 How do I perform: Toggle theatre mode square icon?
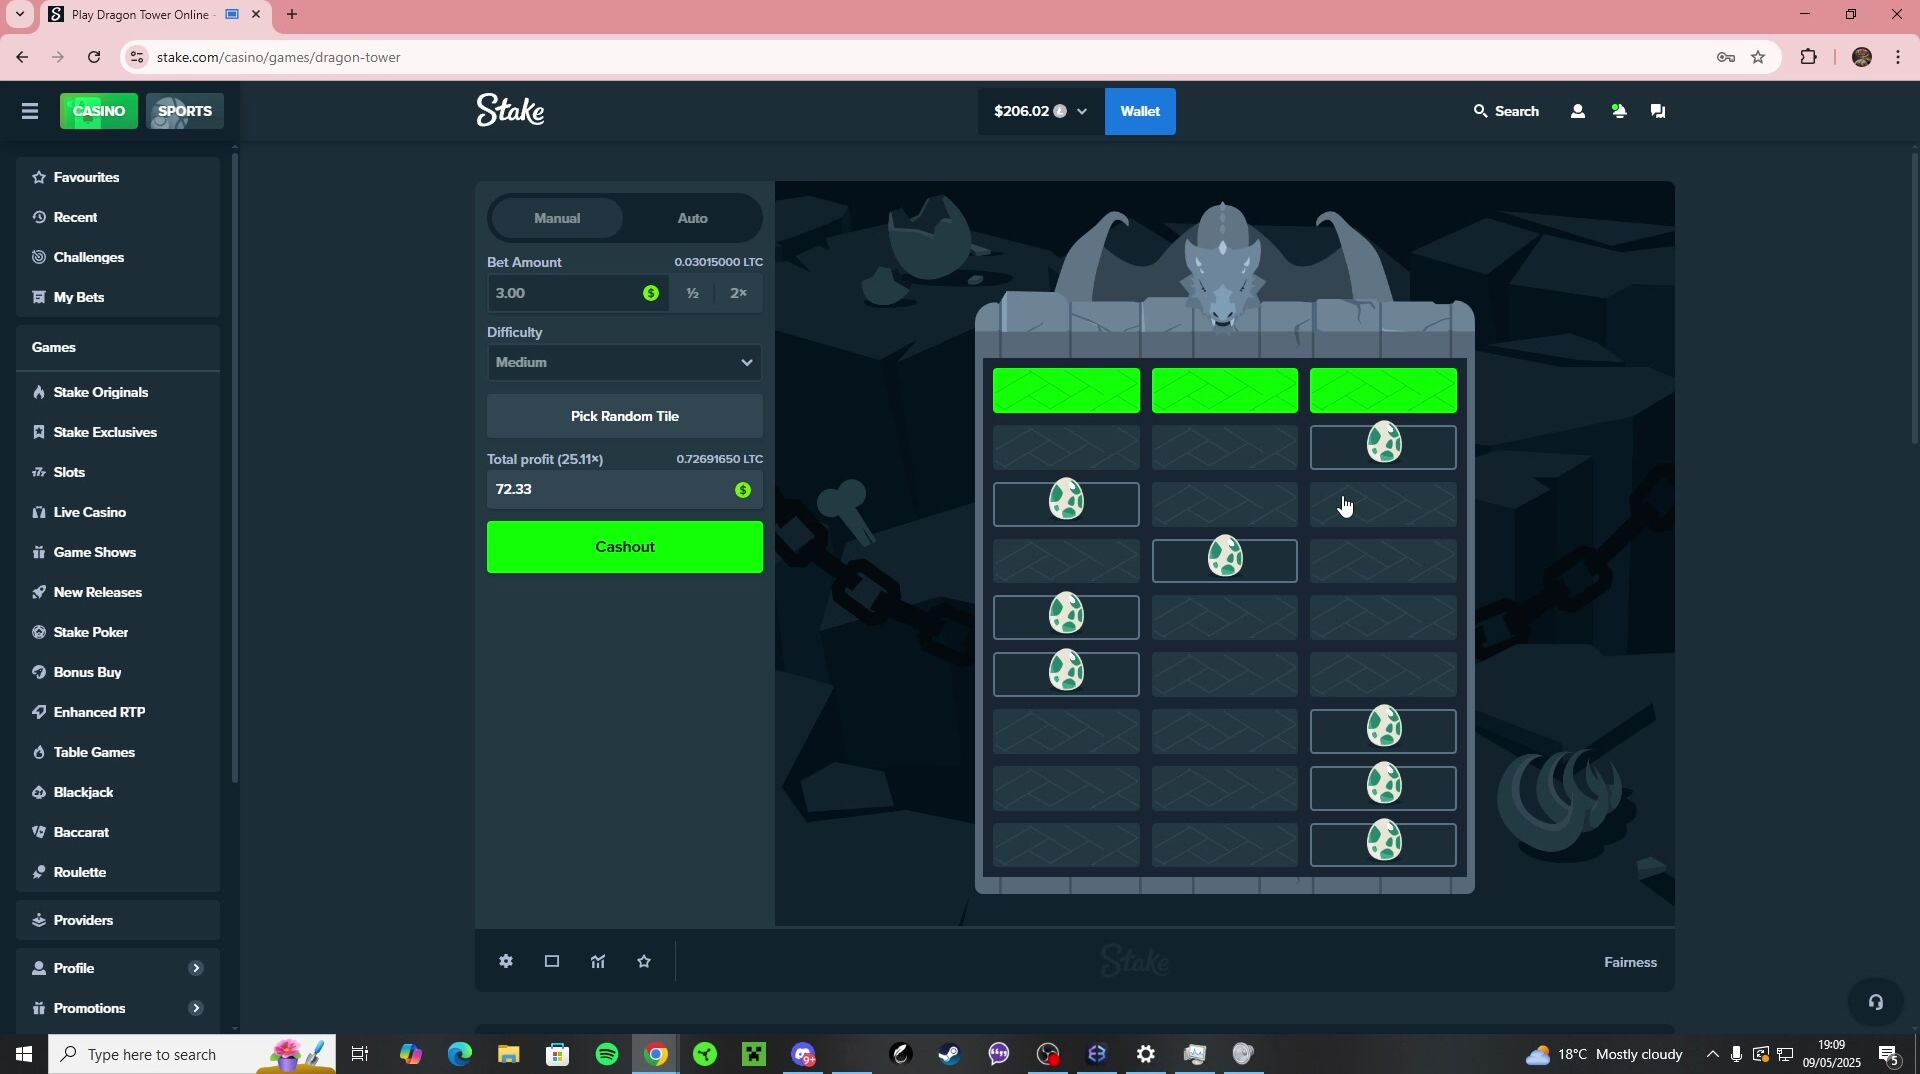pos(552,962)
